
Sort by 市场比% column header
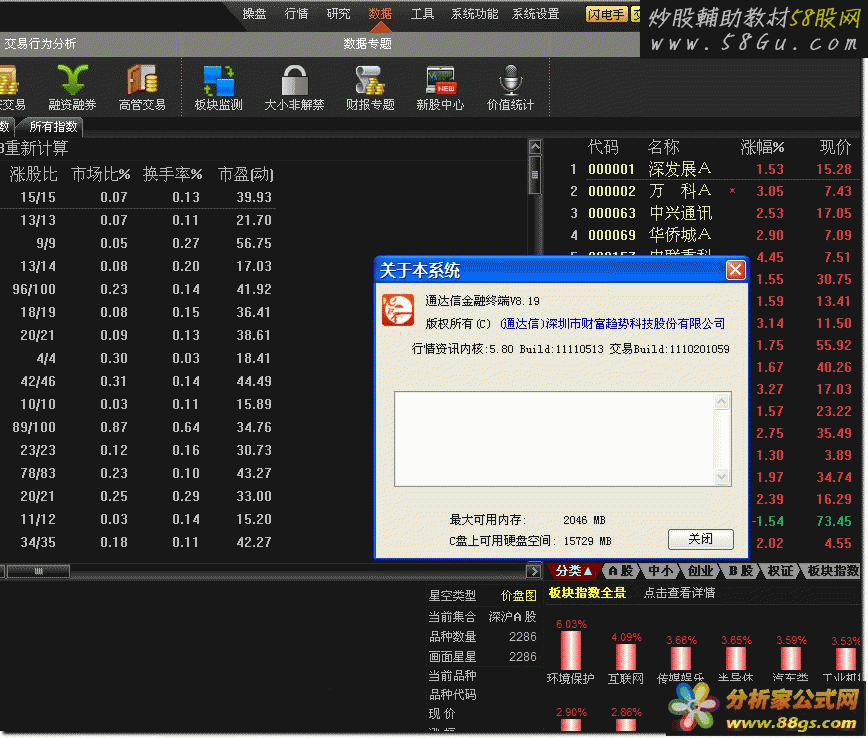pyautogui.click(x=101, y=174)
